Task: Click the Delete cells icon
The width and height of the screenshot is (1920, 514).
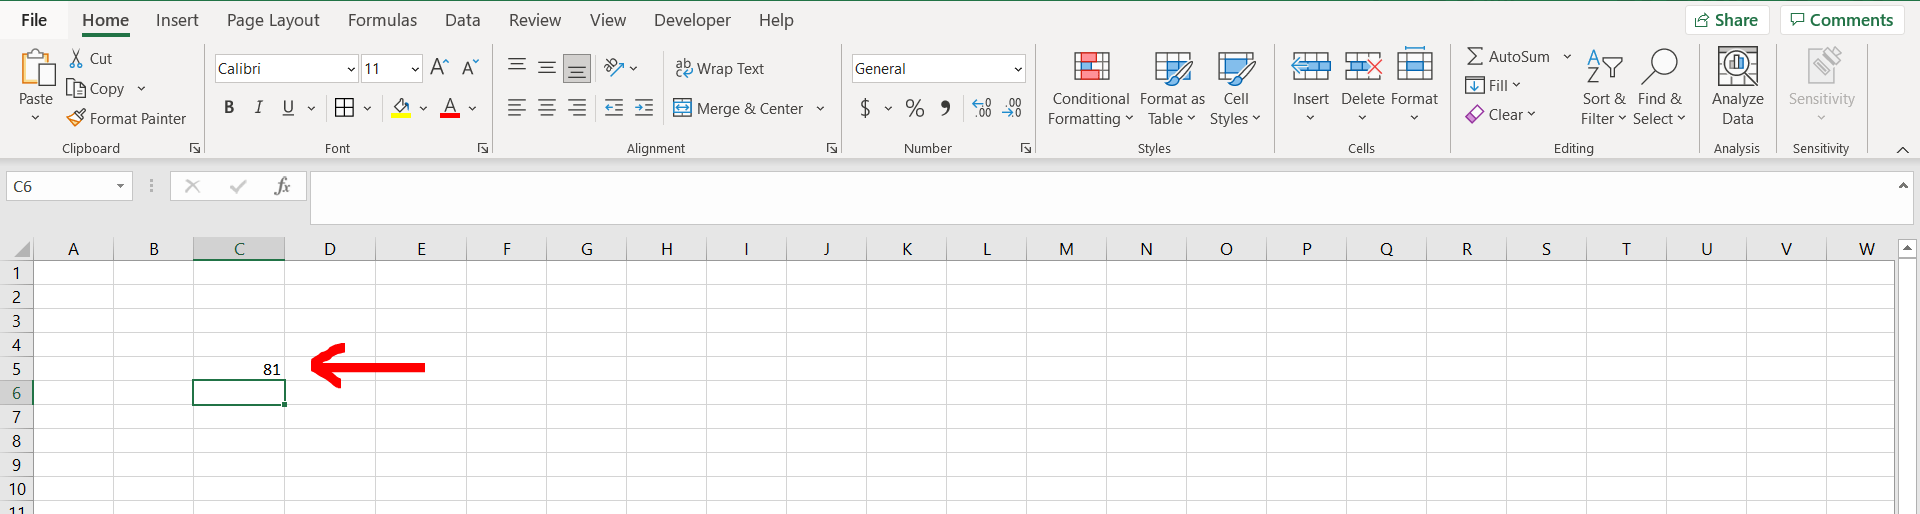Action: 1362,67
